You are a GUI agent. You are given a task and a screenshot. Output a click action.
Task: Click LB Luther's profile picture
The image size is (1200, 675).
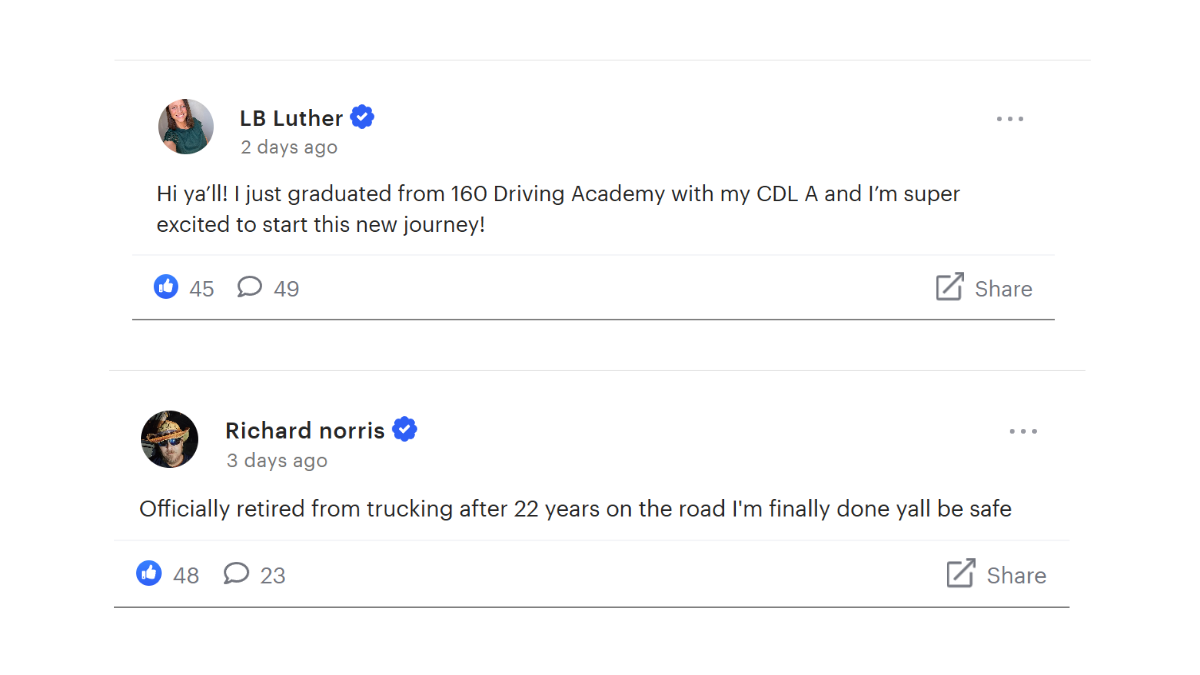pyautogui.click(x=186, y=127)
